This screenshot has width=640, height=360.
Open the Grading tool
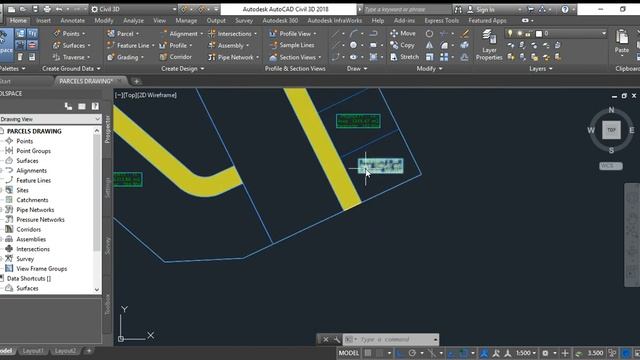(x=125, y=57)
